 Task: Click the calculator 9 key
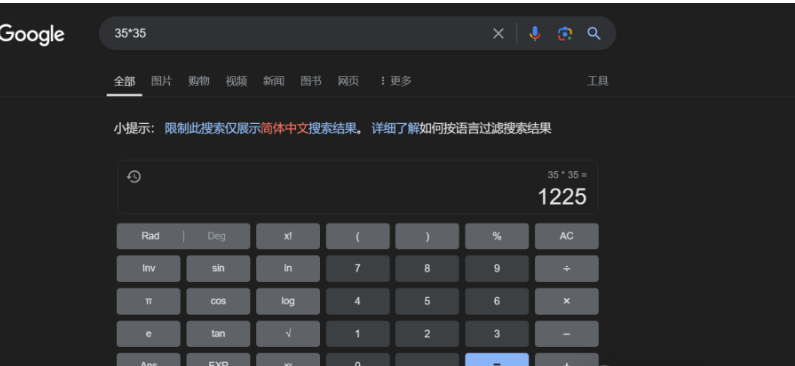click(497, 268)
